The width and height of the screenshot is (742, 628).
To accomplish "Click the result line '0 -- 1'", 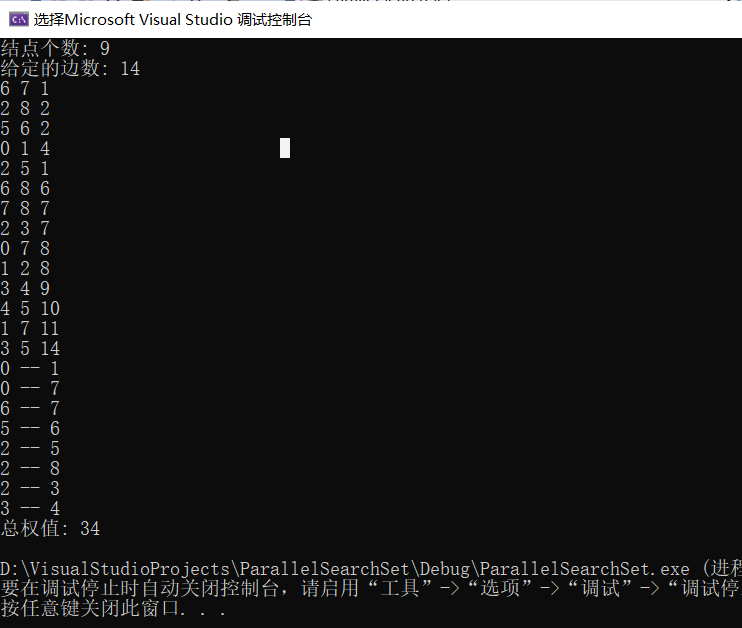I will 30,369.
